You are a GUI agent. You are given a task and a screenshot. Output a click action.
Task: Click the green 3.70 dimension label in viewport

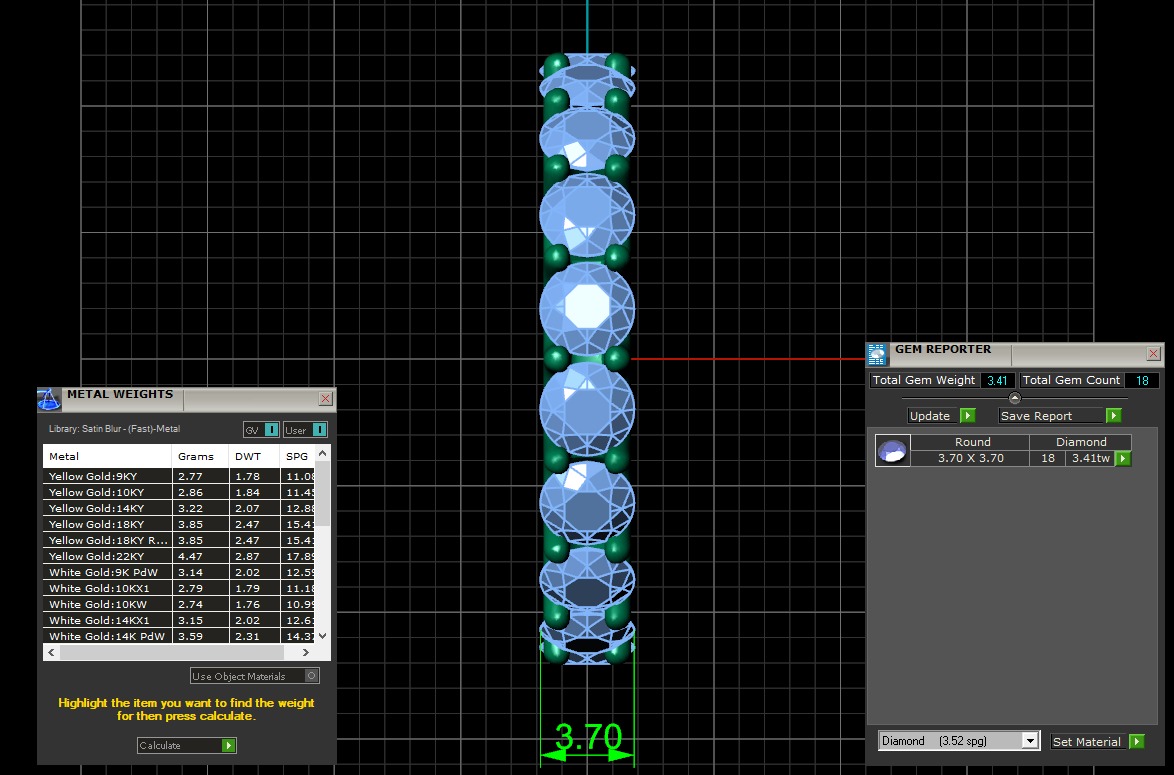[x=588, y=737]
